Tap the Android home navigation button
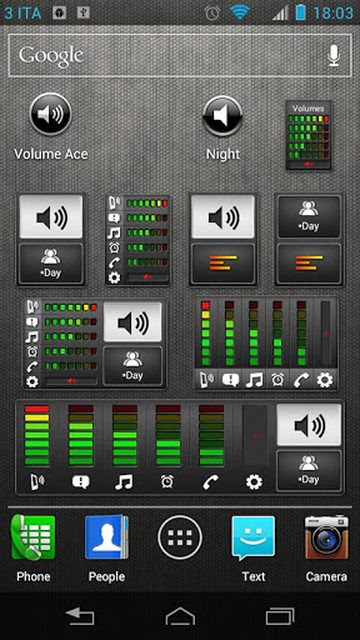Screen dimensions: 360x640 (180, 616)
